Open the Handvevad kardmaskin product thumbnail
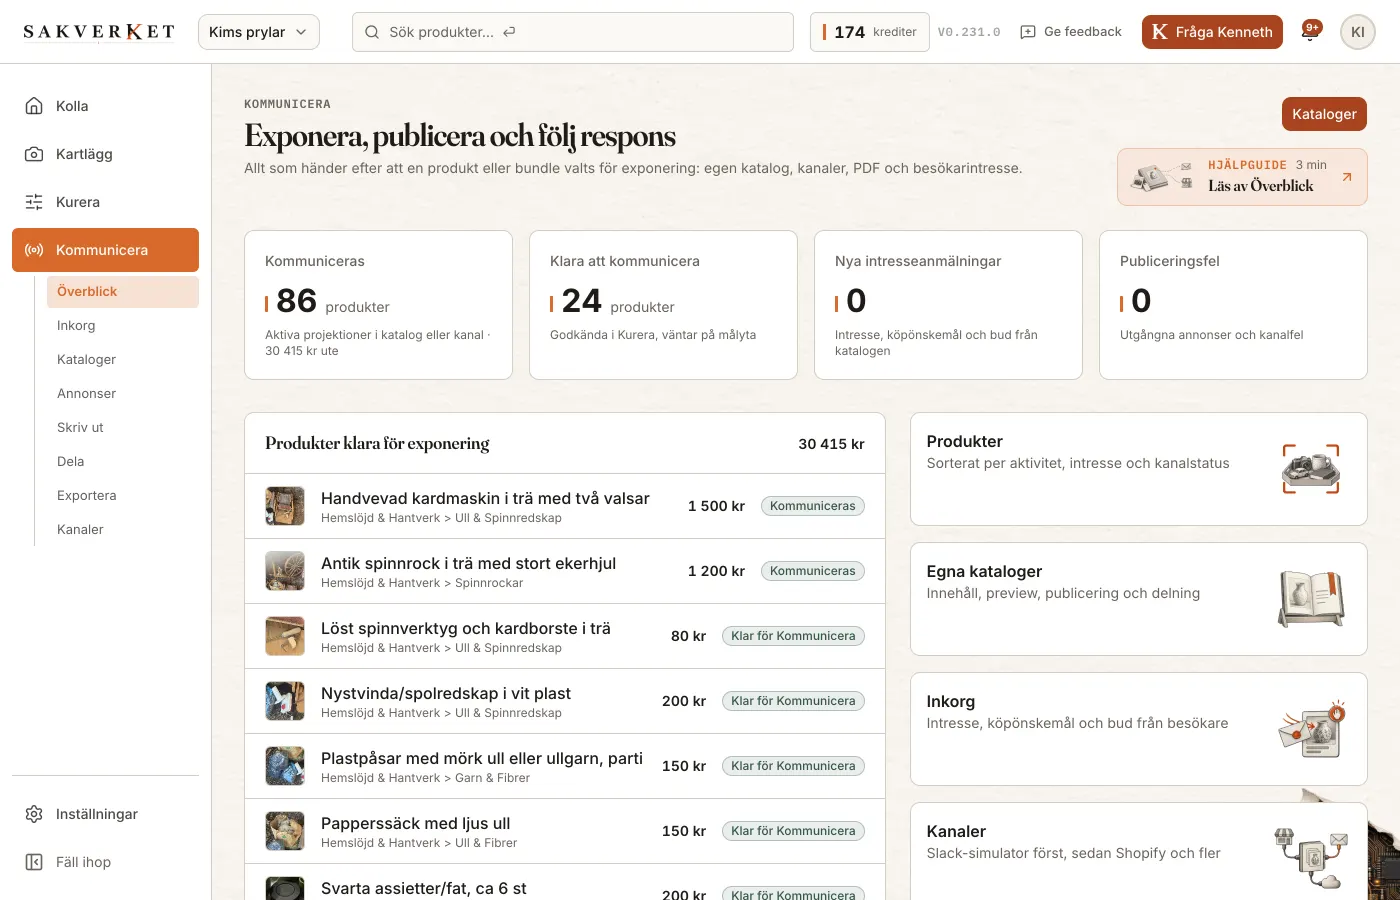Viewport: 1400px width, 900px height. pyautogui.click(x=285, y=506)
